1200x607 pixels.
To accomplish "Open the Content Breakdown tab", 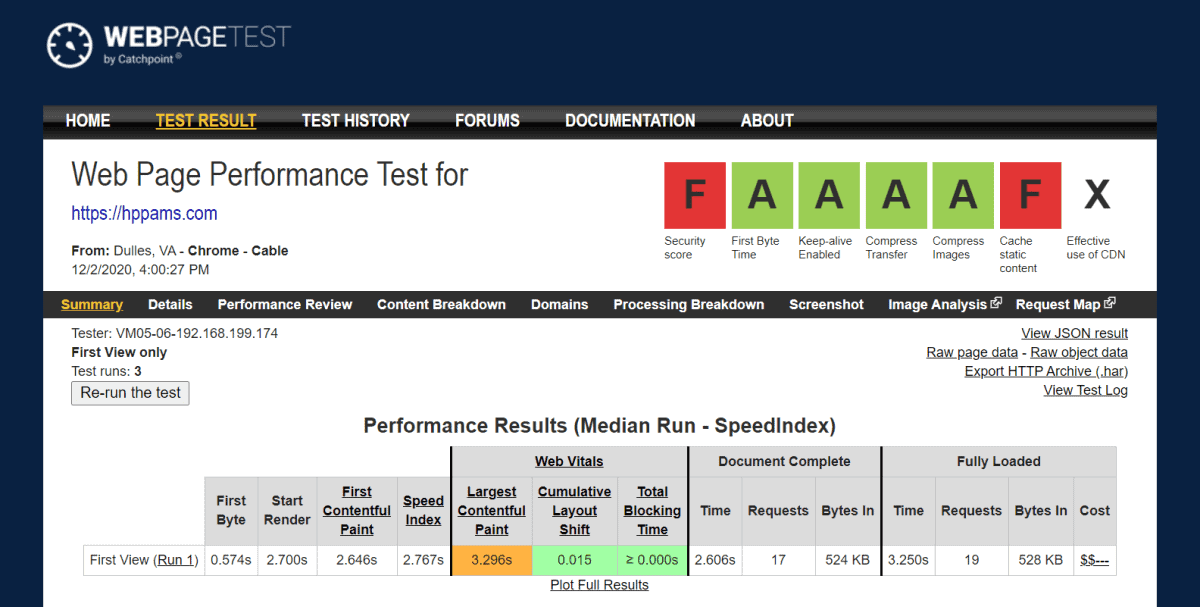I will 441,304.
